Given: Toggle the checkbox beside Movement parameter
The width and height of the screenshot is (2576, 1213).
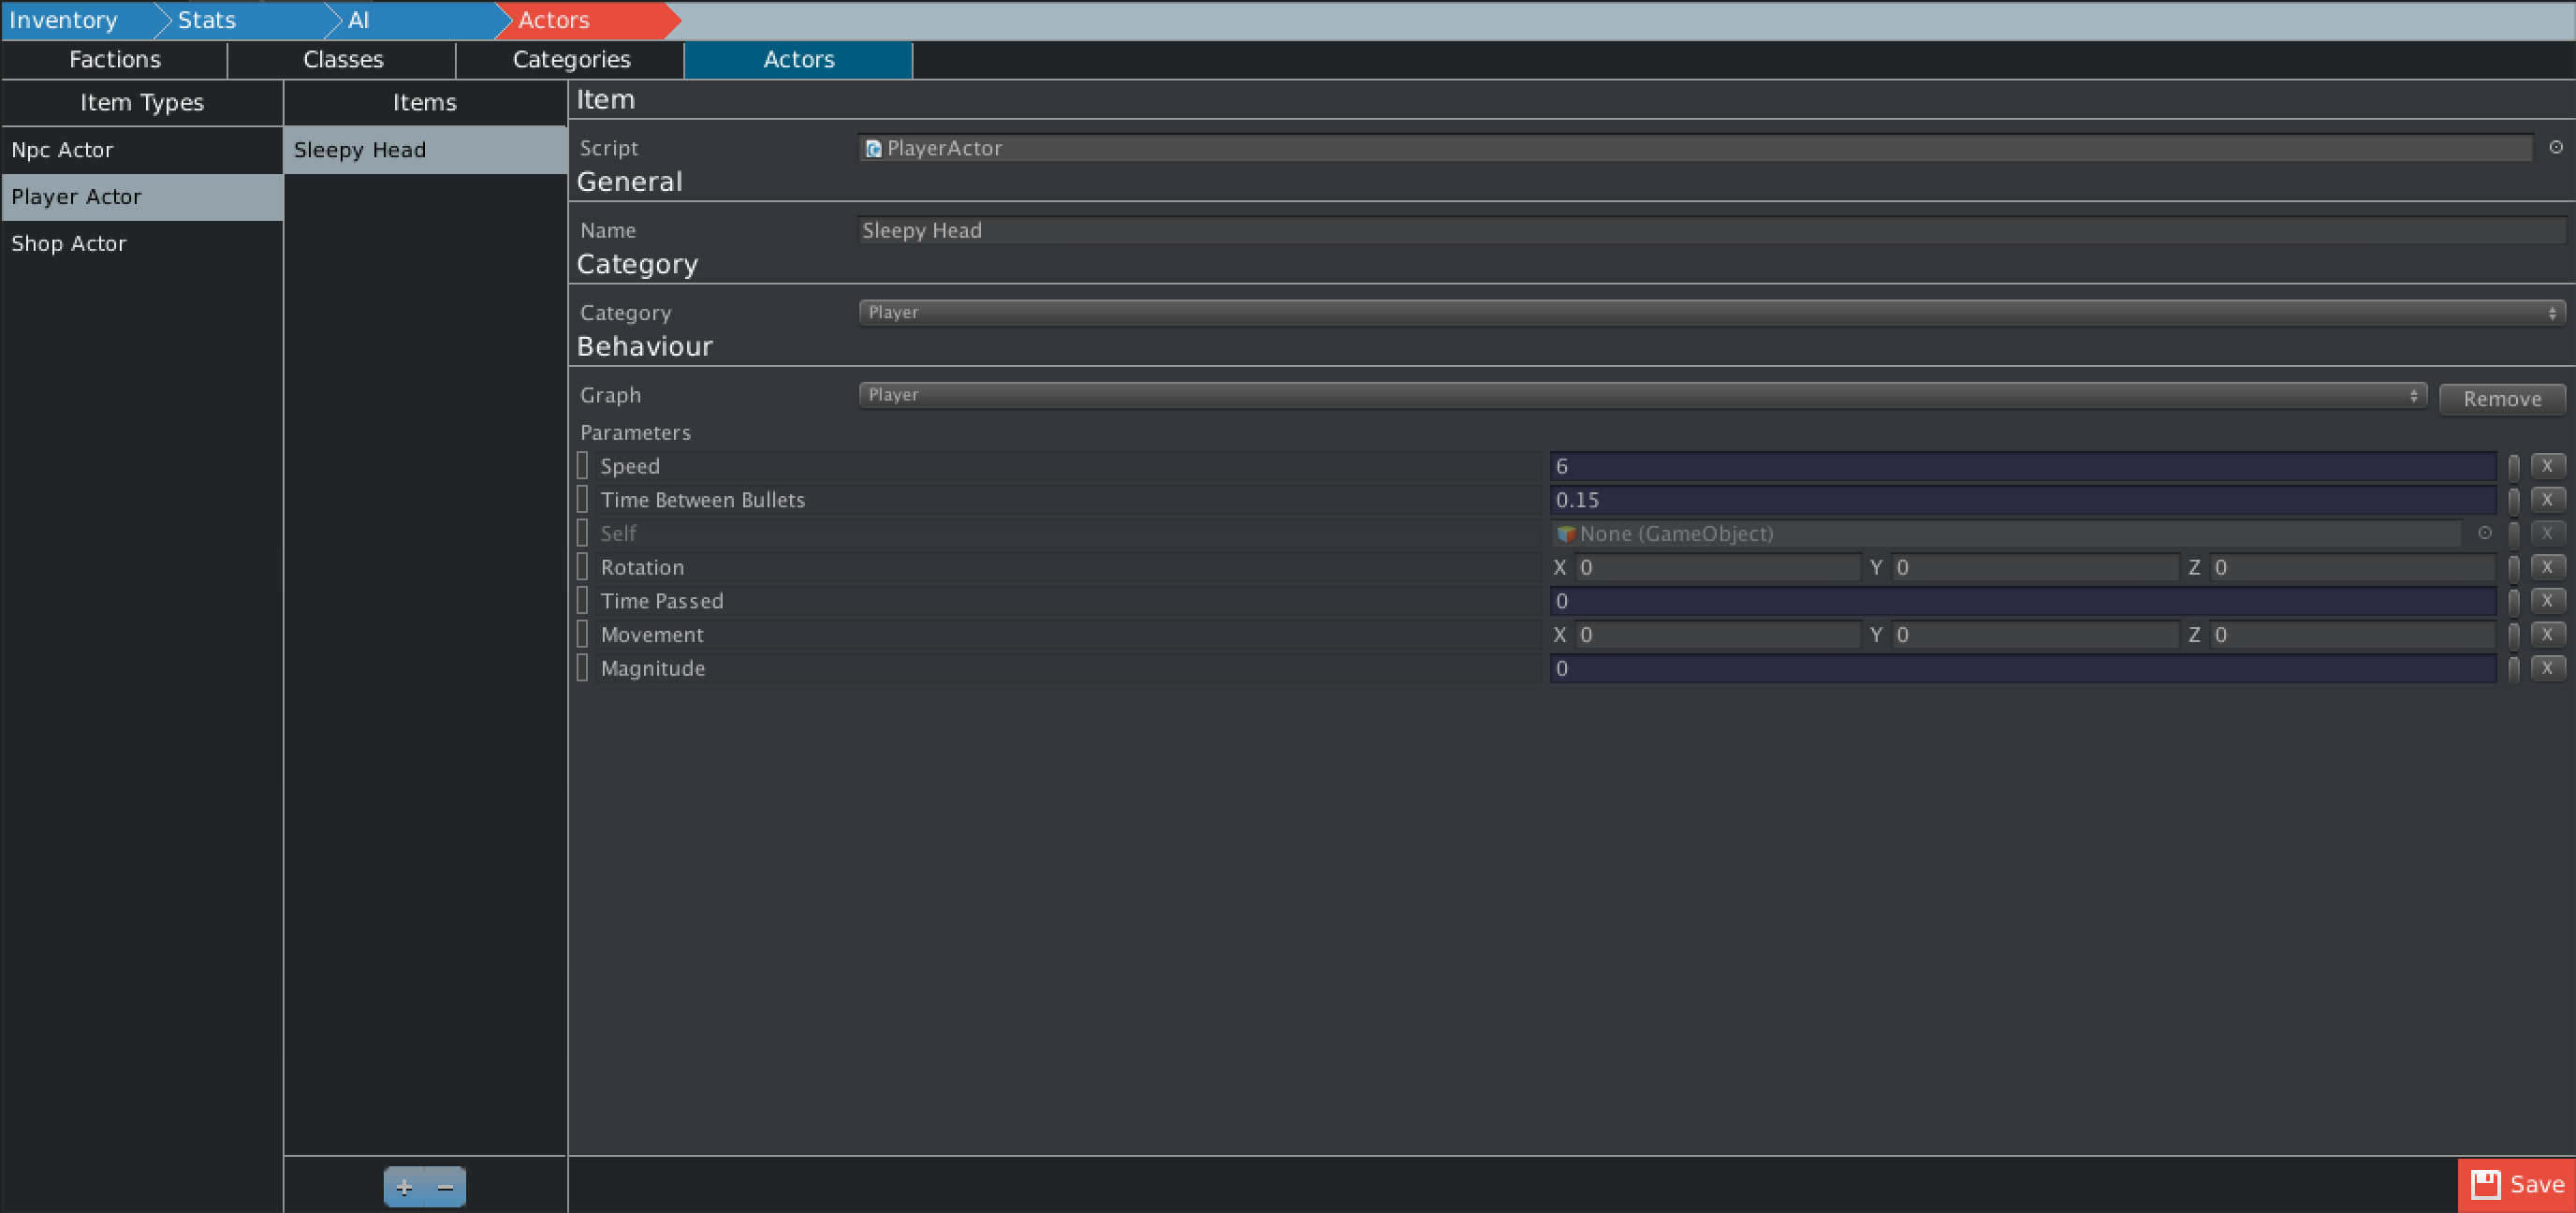Looking at the screenshot, I should (582, 634).
